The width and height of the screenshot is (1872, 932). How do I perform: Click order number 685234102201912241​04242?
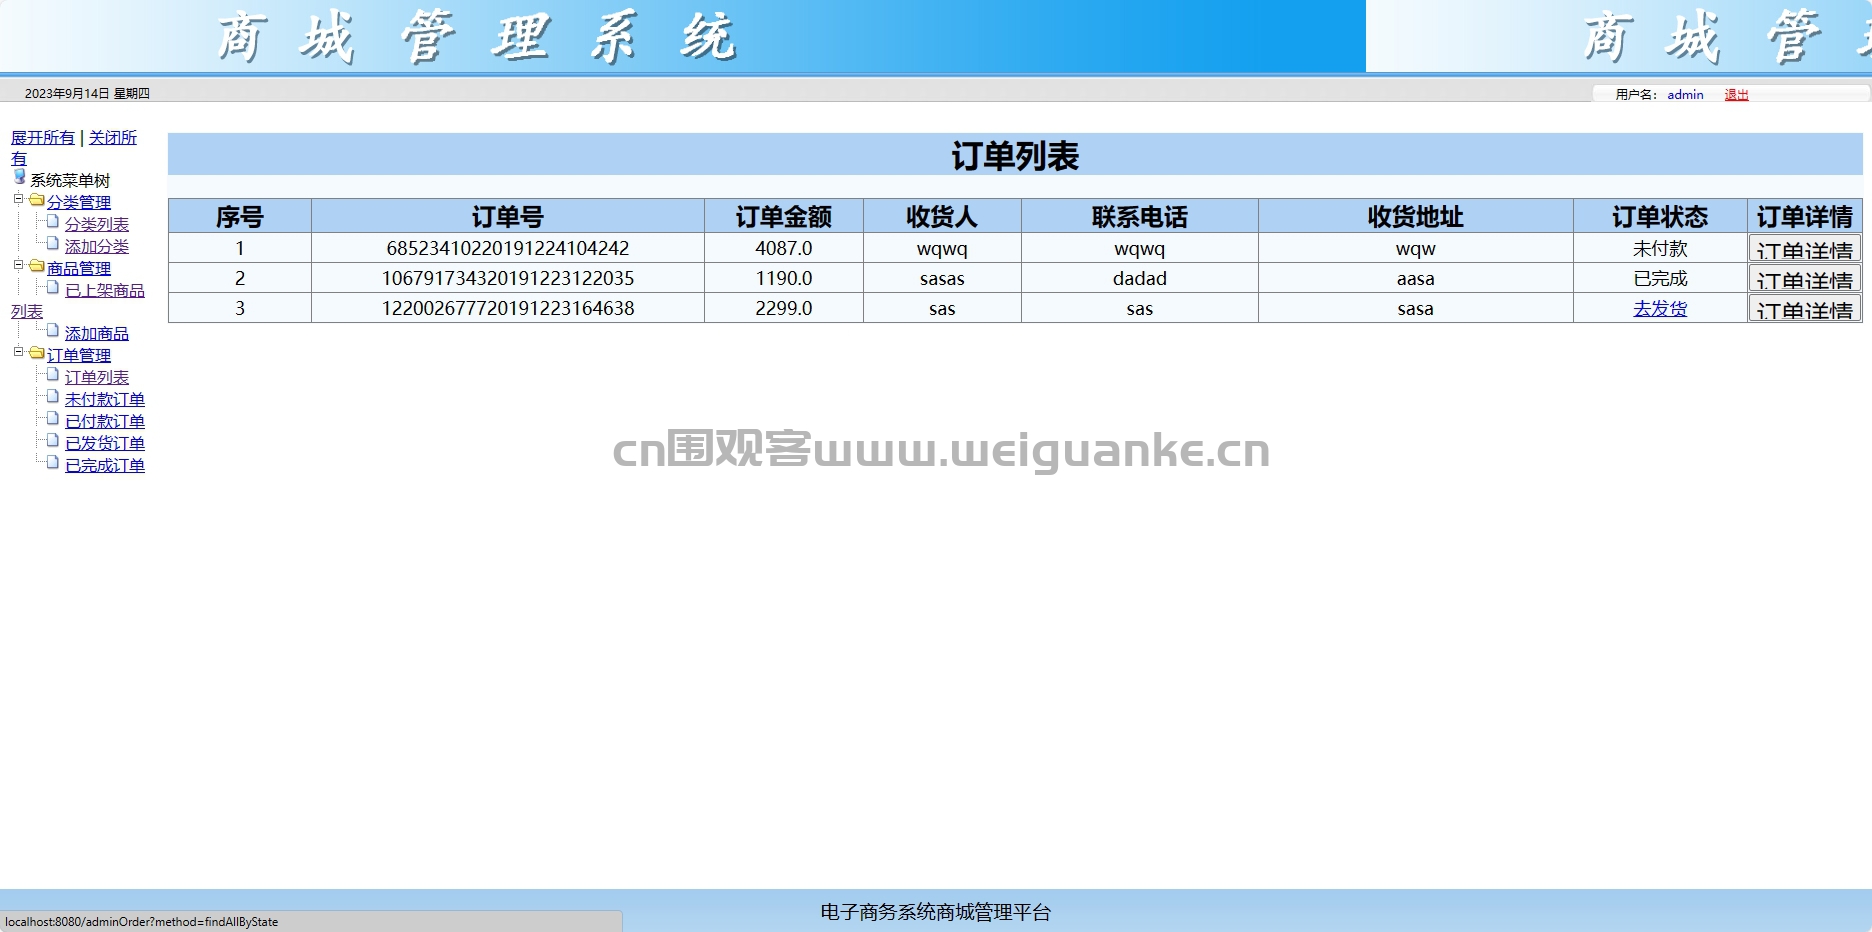tap(508, 248)
